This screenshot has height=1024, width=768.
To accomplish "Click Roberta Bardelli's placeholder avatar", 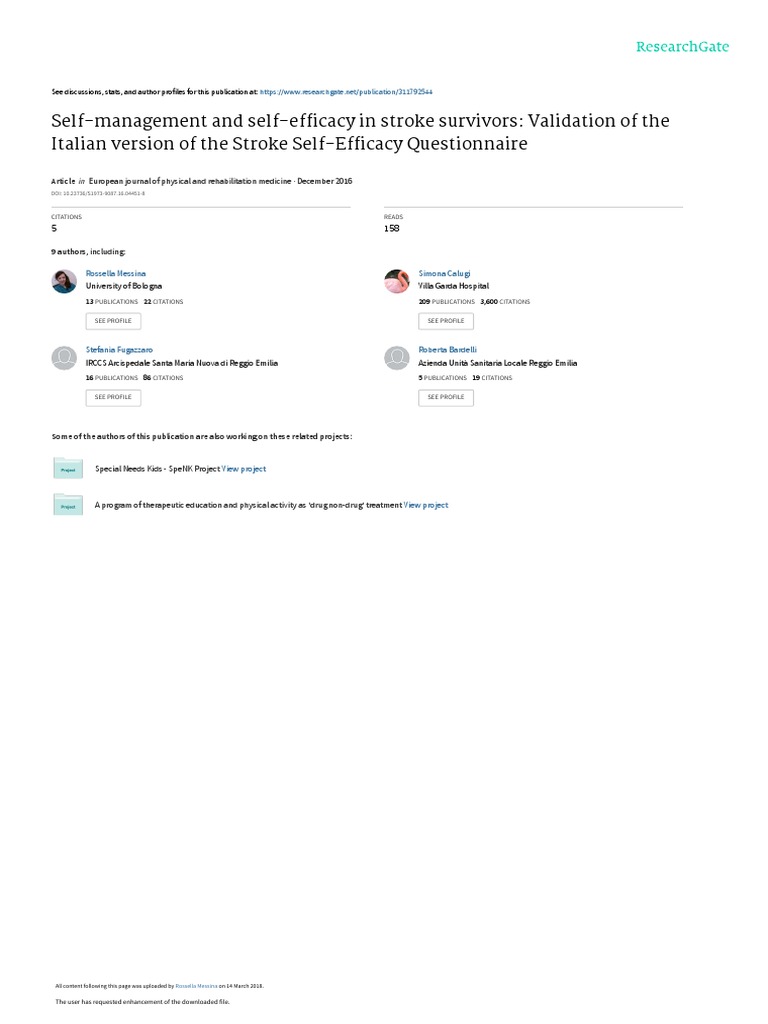I will point(397,358).
